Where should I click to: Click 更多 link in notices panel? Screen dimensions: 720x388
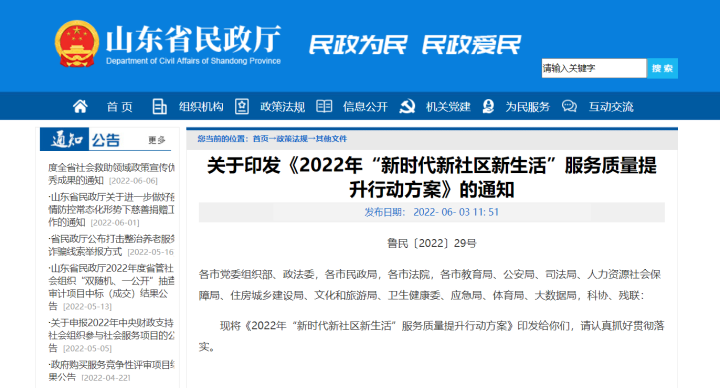pyautogui.click(x=157, y=140)
